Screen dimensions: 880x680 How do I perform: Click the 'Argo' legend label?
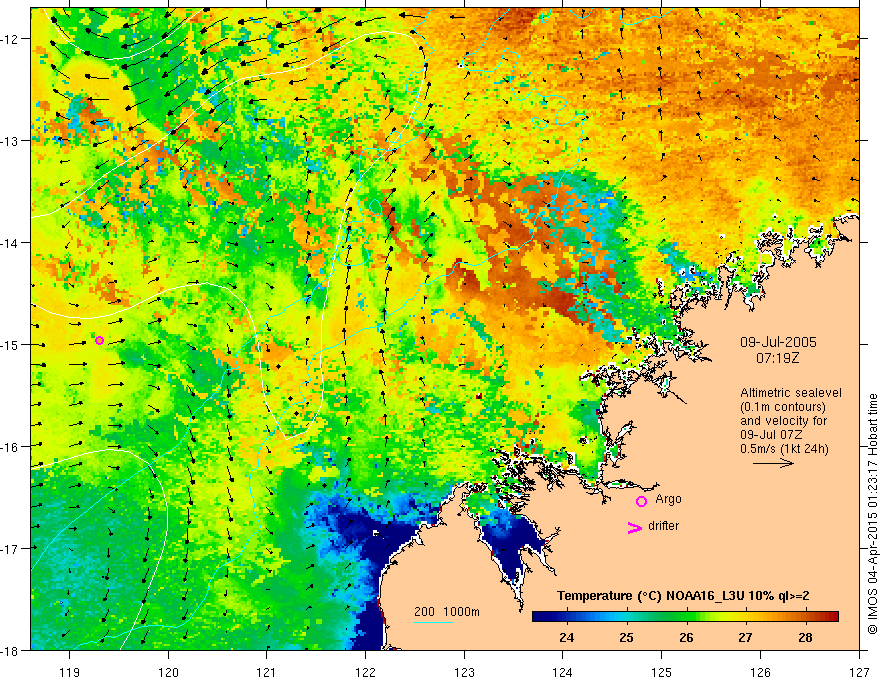tap(668, 499)
